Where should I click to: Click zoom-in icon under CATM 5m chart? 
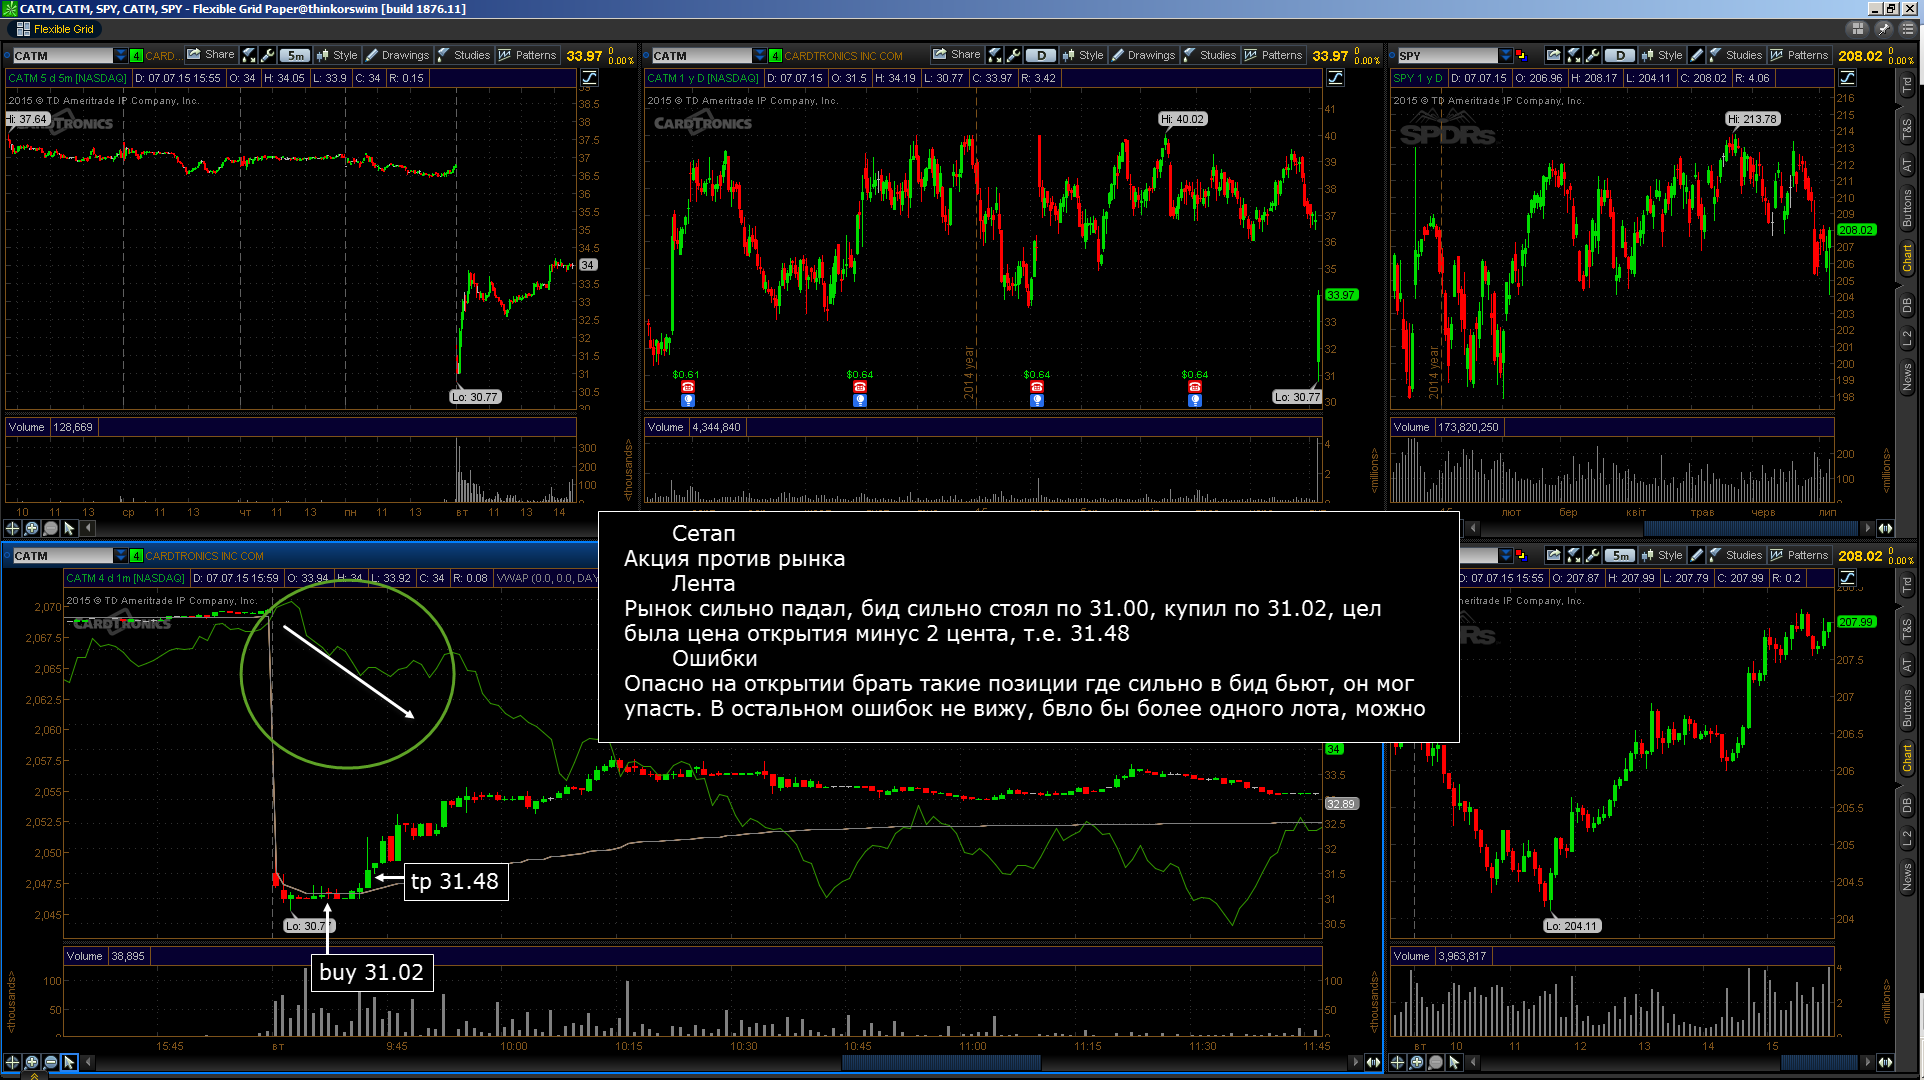(x=32, y=528)
